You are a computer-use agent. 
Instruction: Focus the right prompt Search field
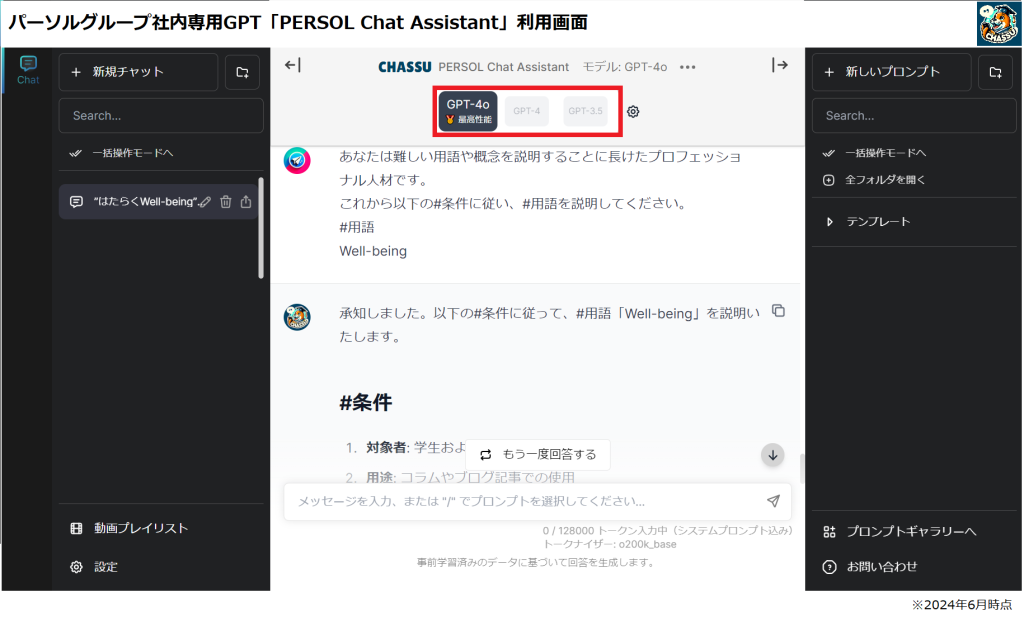pyautogui.click(x=914, y=116)
